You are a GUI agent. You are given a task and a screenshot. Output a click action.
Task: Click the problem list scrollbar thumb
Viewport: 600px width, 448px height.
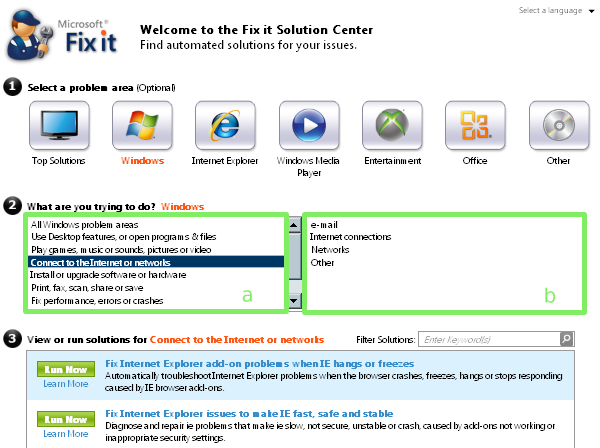coord(294,256)
